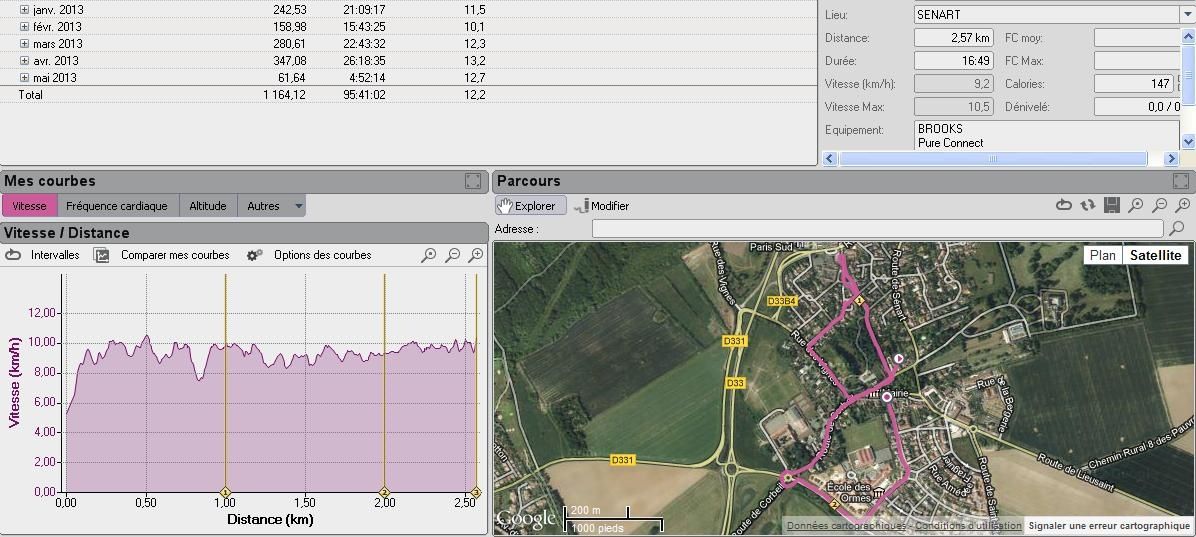Click the address search magnifier icon

coord(1176,229)
